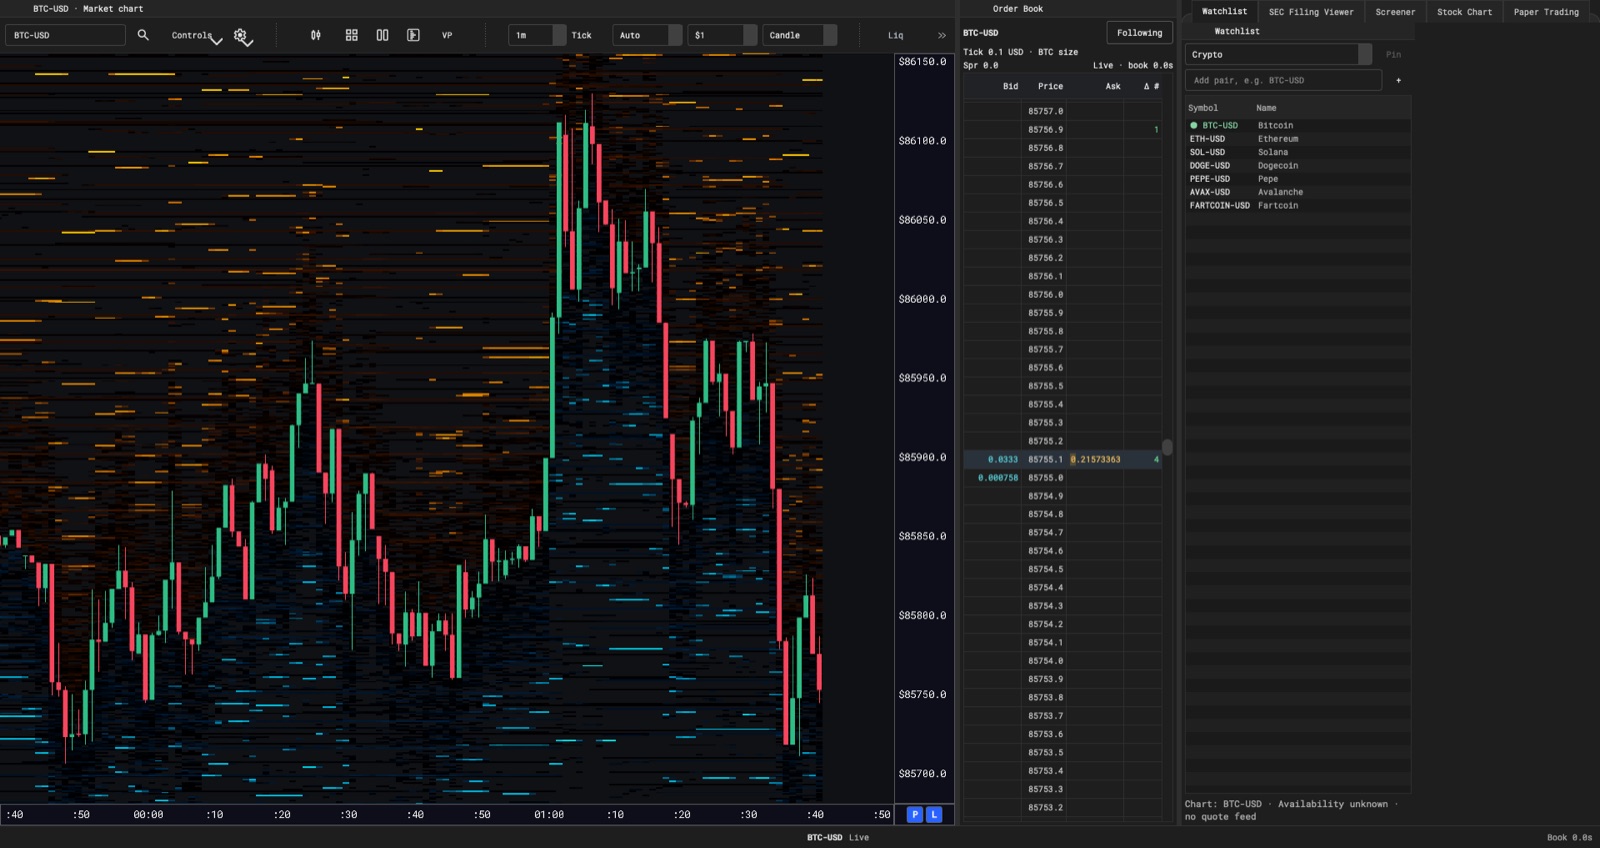Expand toolbar with the double-chevron icon

tap(941, 35)
